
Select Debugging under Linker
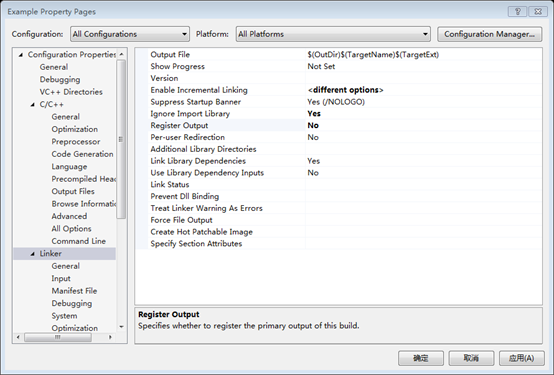point(72,303)
